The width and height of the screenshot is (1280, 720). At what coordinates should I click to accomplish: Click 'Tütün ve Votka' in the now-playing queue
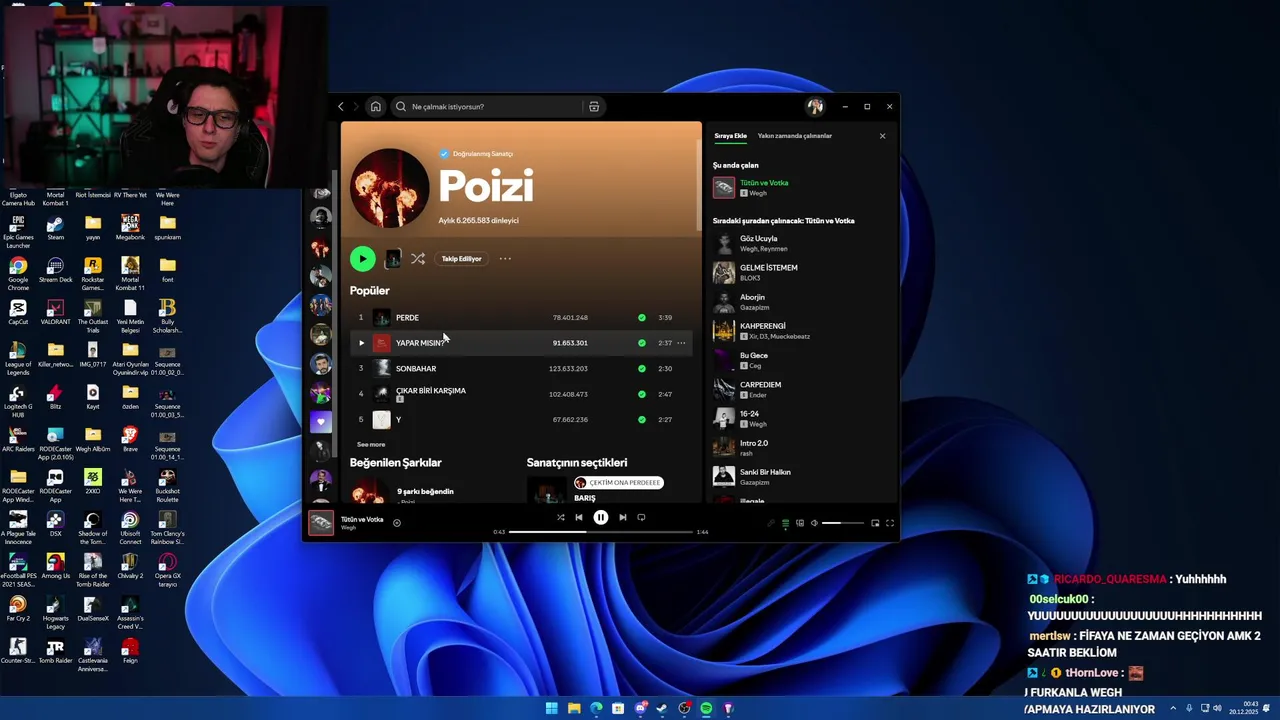tap(764, 183)
